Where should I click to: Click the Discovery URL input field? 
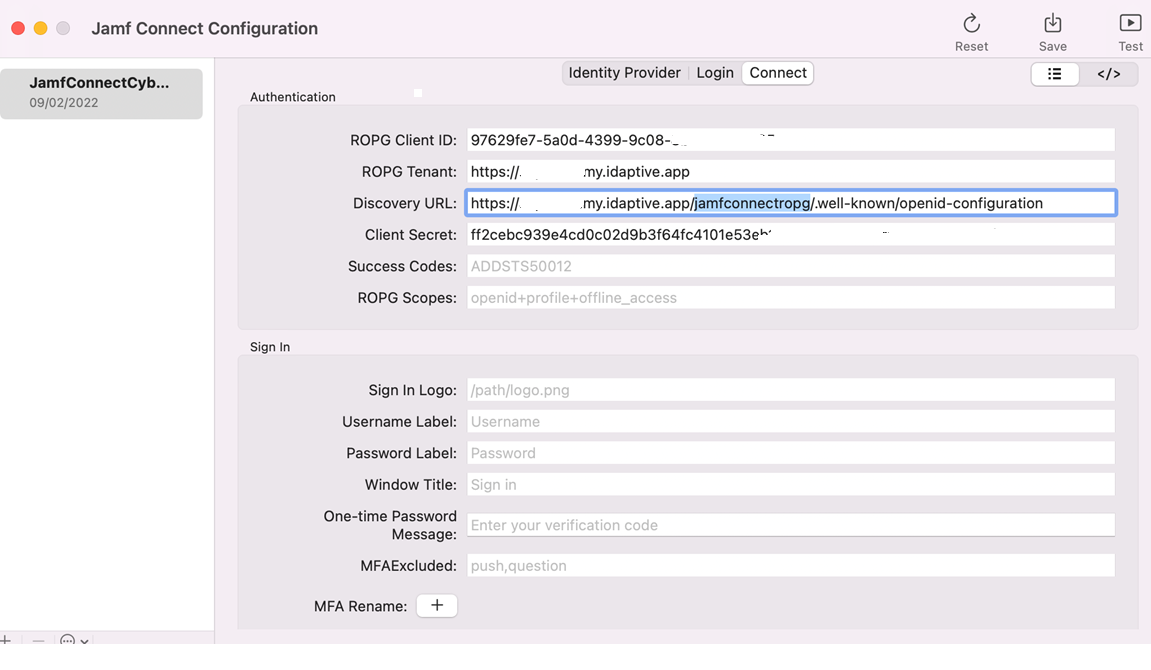[x=790, y=202]
